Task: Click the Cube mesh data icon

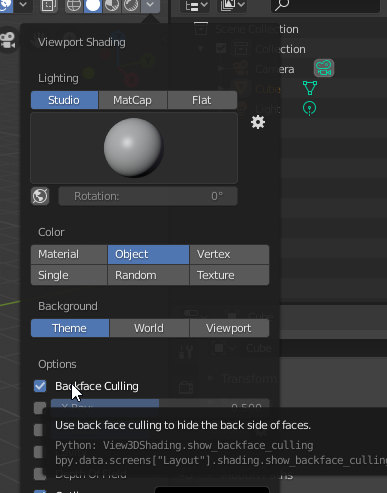Action: pyautogui.click(x=310, y=88)
